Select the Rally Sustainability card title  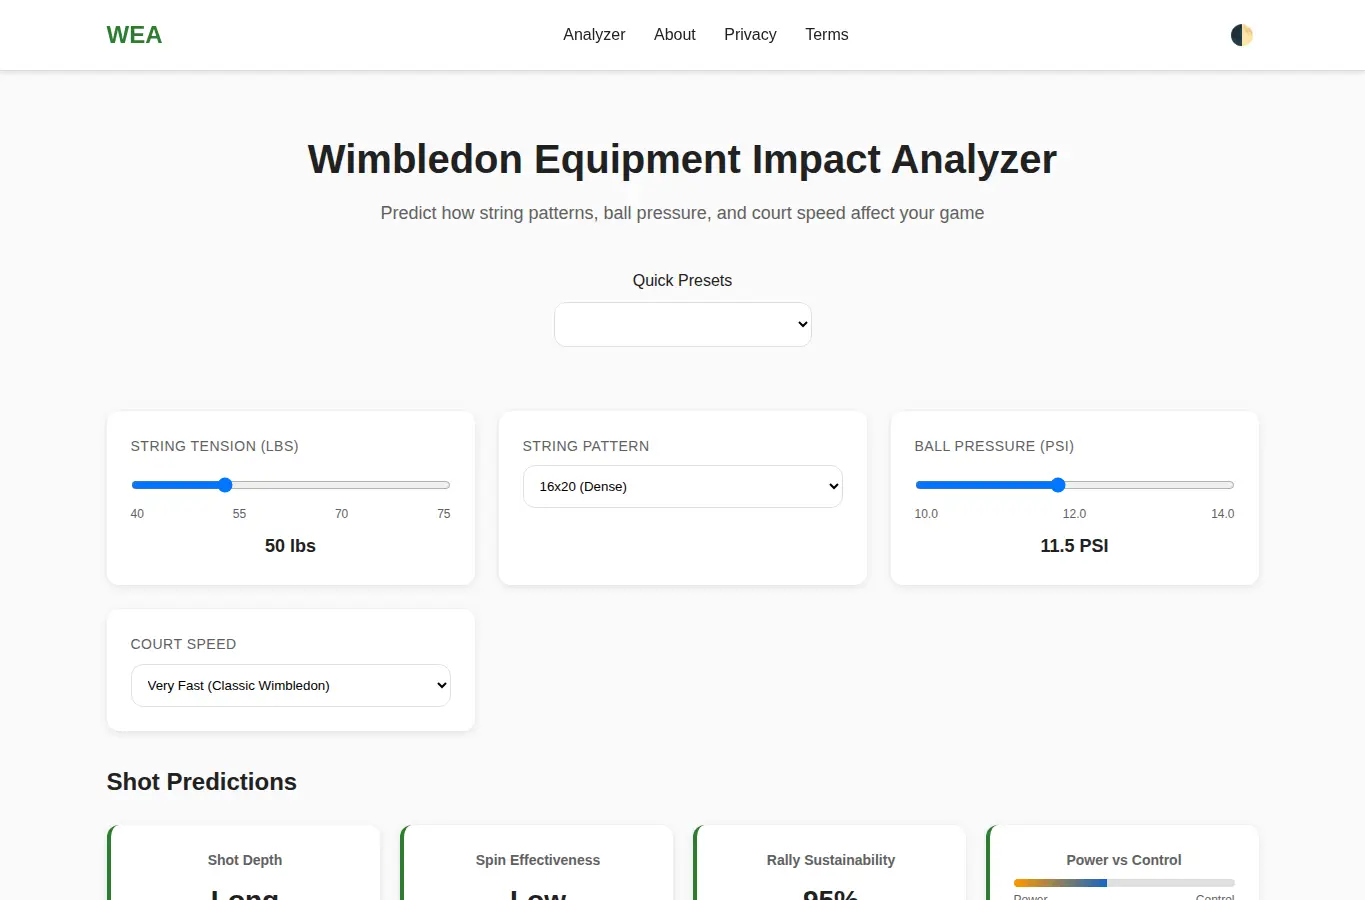831,860
